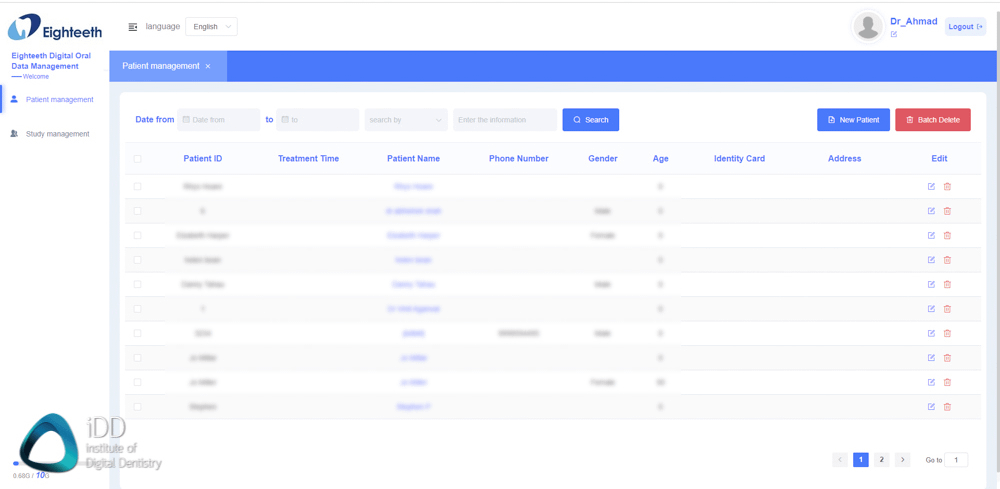
Task: Click the edit profile icon under Dr_Ahmad
Action: 894,35
